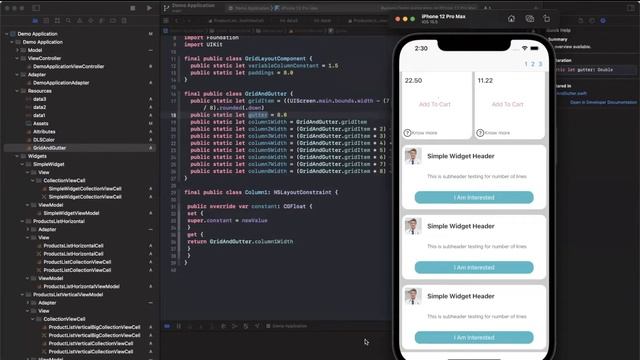This screenshot has width=640, height=360.
Task: Open the Debug navigator
Action: coord(102,20)
